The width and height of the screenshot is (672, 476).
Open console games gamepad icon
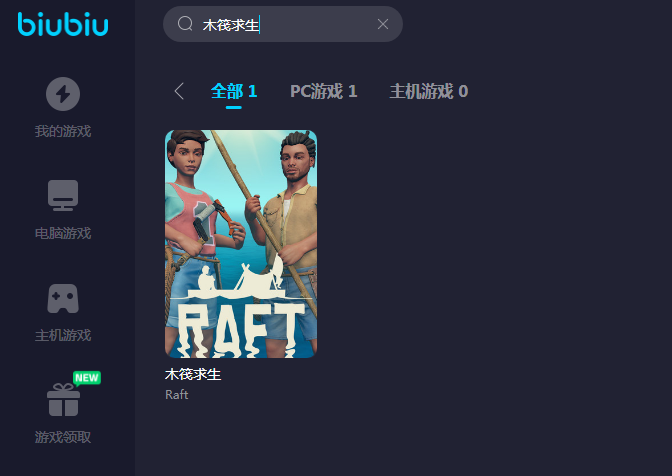pyautogui.click(x=63, y=298)
